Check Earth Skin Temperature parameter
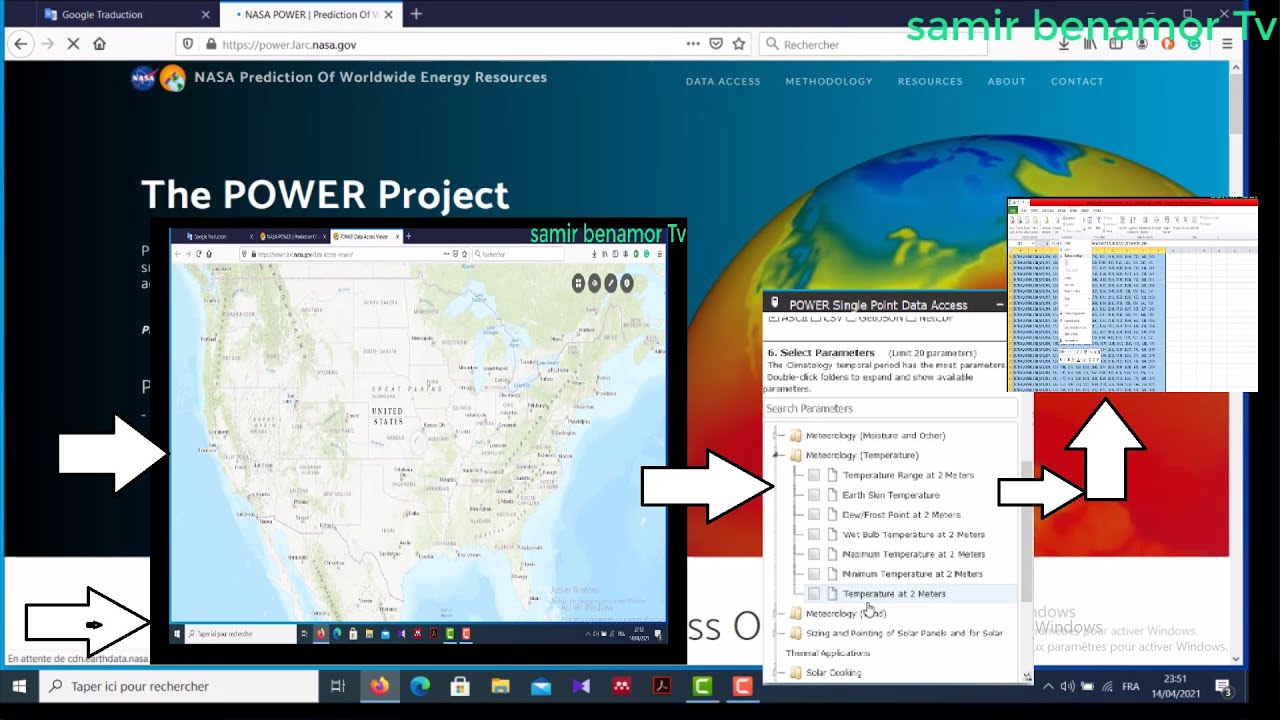The image size is (1280, 720). click(x=814, y=495)
